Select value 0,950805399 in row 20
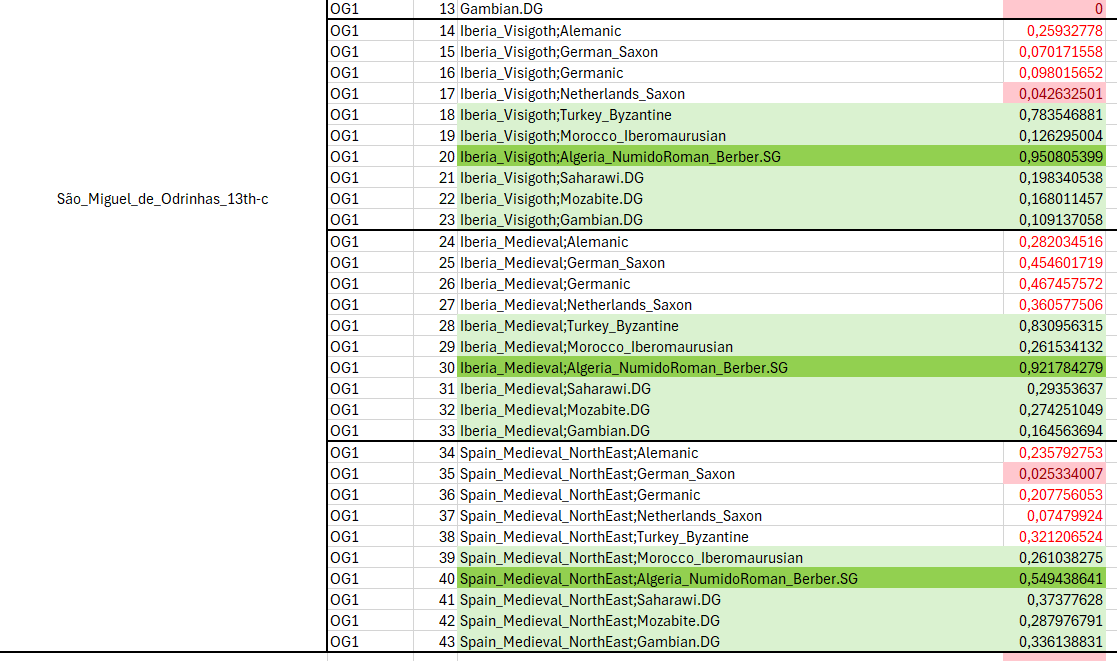This screenshot has height=661, width=1117. pyautogui.click(x=1054, y=157)
